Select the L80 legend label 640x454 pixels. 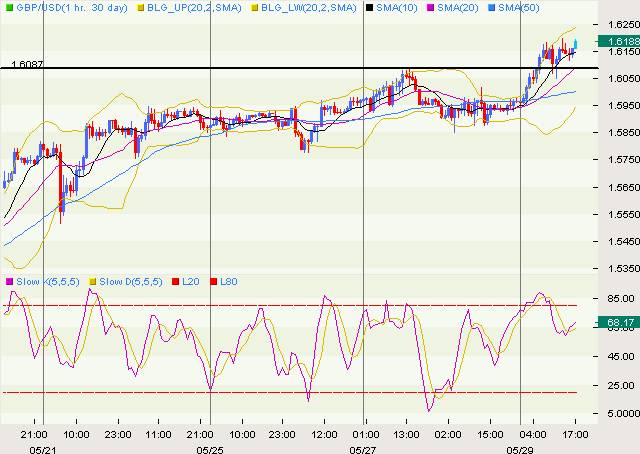tap(229, 281)
